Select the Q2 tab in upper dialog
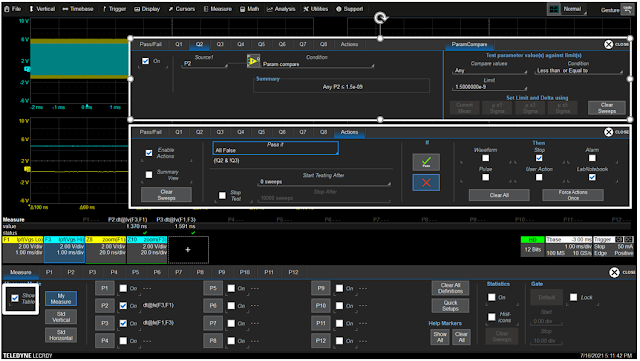 coord(199,44)
